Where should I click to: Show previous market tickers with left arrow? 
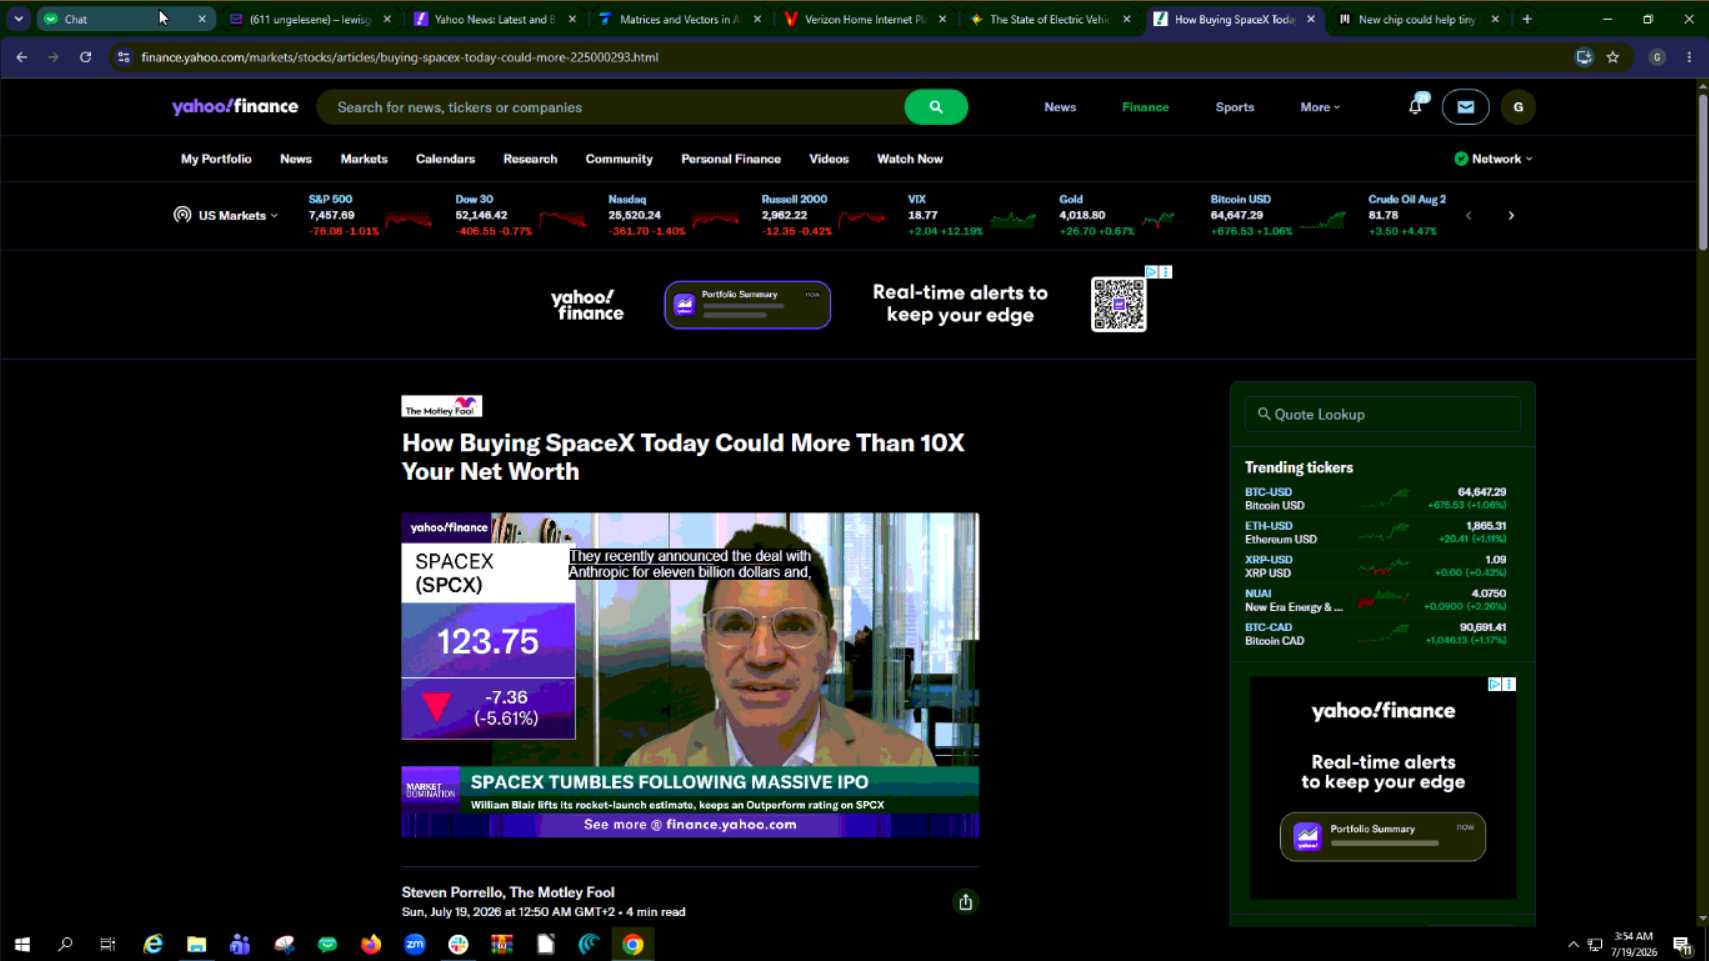point(1468,215)
